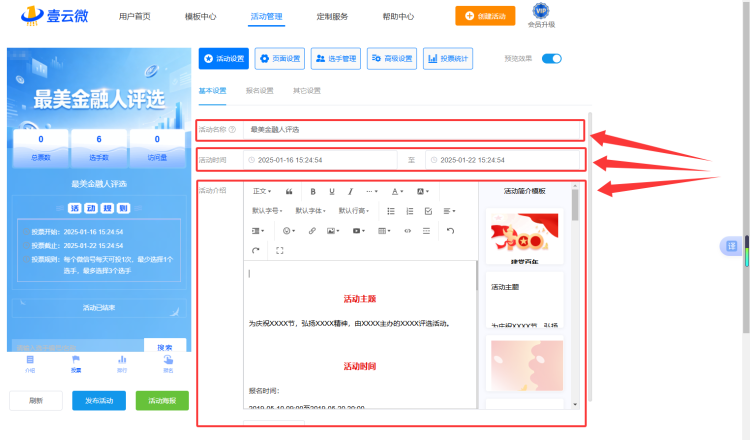Apply underline formatting in editor toolbar
The width and height of the screenshot is (750, 440).
point(331,191)
